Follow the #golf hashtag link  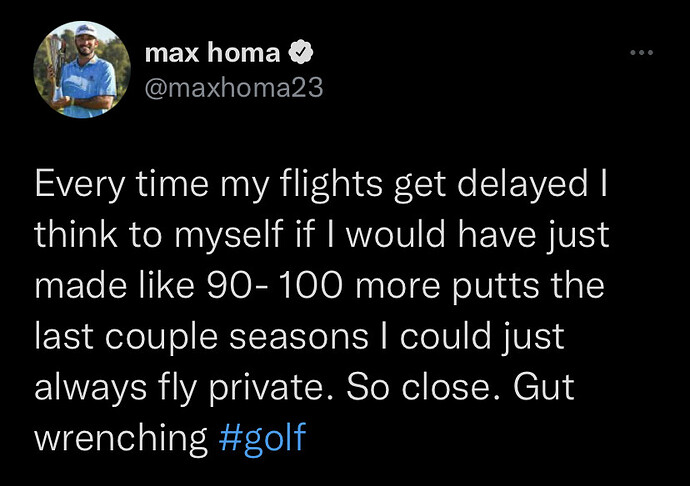click(262, 437)
